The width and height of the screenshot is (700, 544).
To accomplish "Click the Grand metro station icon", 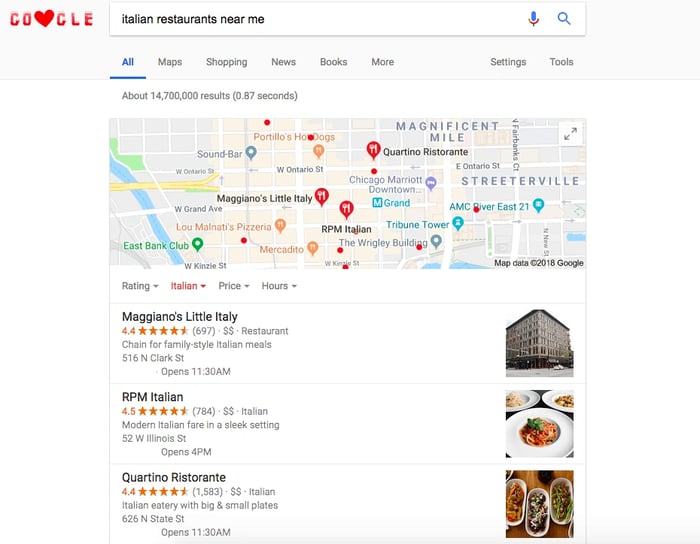I will point(377,203).
